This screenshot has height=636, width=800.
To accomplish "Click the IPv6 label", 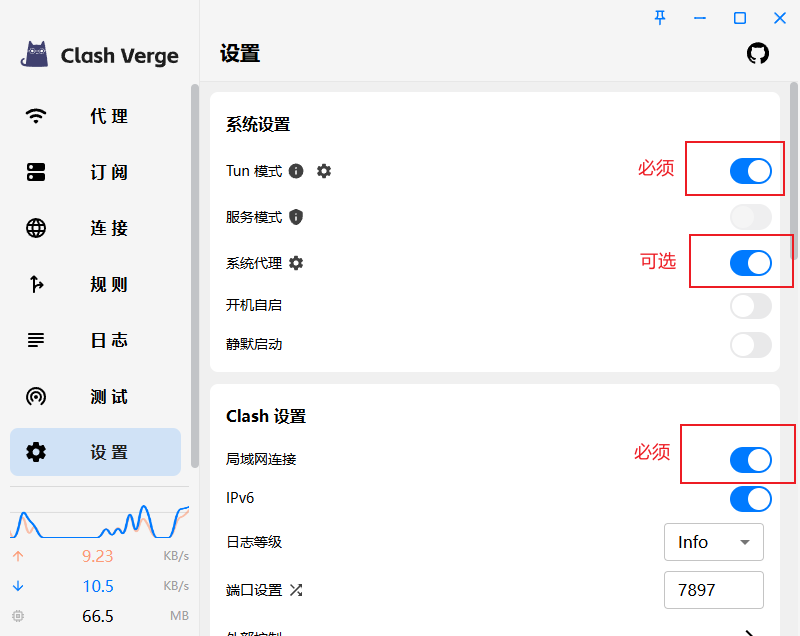I will coord(240,498).
